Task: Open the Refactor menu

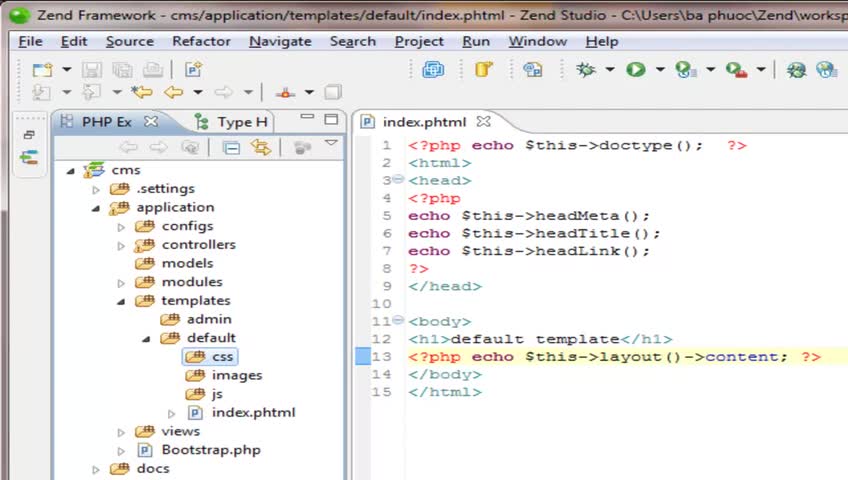Action: click(x=201, y=42)
